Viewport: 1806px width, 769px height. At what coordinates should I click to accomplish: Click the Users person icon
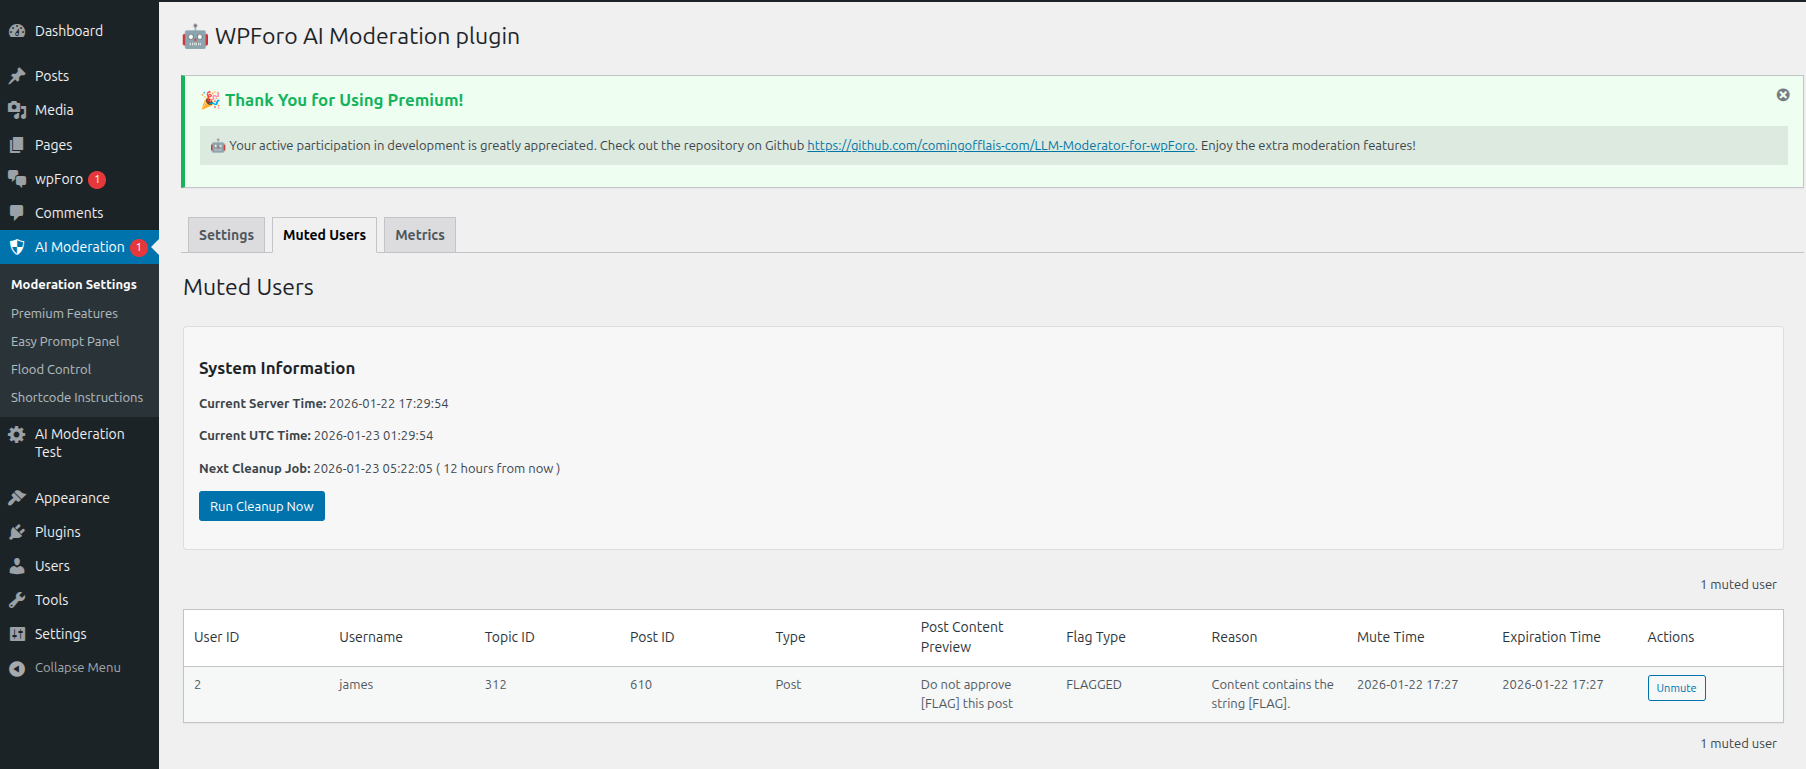pos(17,566)
